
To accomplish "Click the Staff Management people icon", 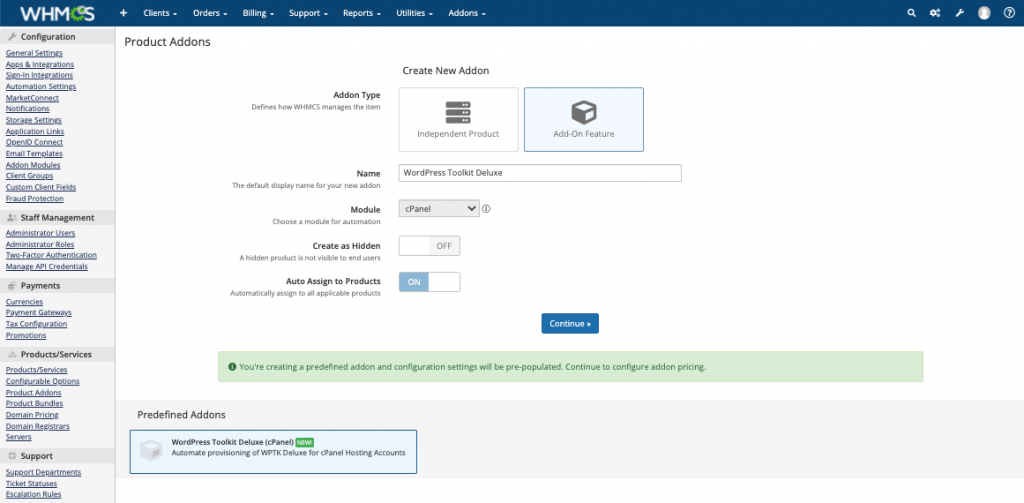I will coord(12,218).
